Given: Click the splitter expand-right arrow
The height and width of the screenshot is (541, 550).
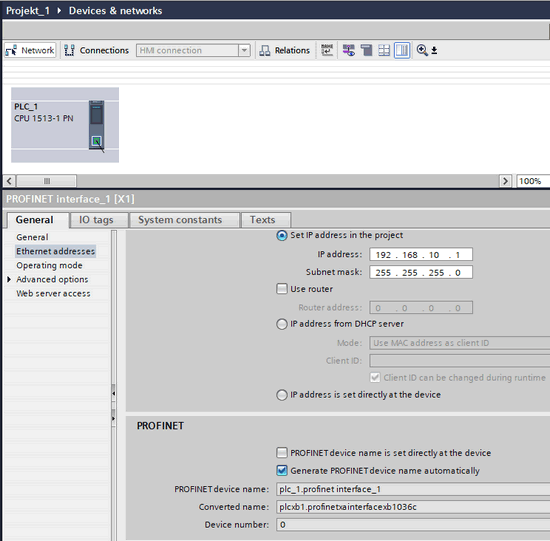Looking at the screenshot, I should point(113,418).
